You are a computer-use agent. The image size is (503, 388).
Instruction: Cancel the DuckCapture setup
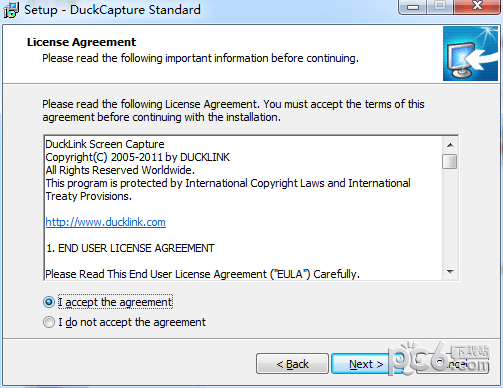(x=453, y=364)
